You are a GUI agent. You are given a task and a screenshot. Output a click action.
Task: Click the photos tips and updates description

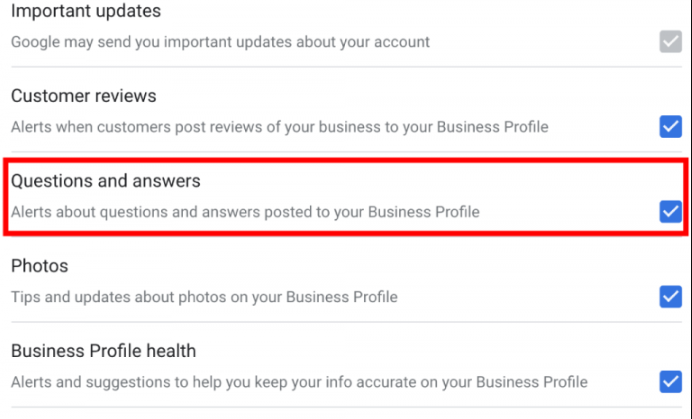(204, 297)
